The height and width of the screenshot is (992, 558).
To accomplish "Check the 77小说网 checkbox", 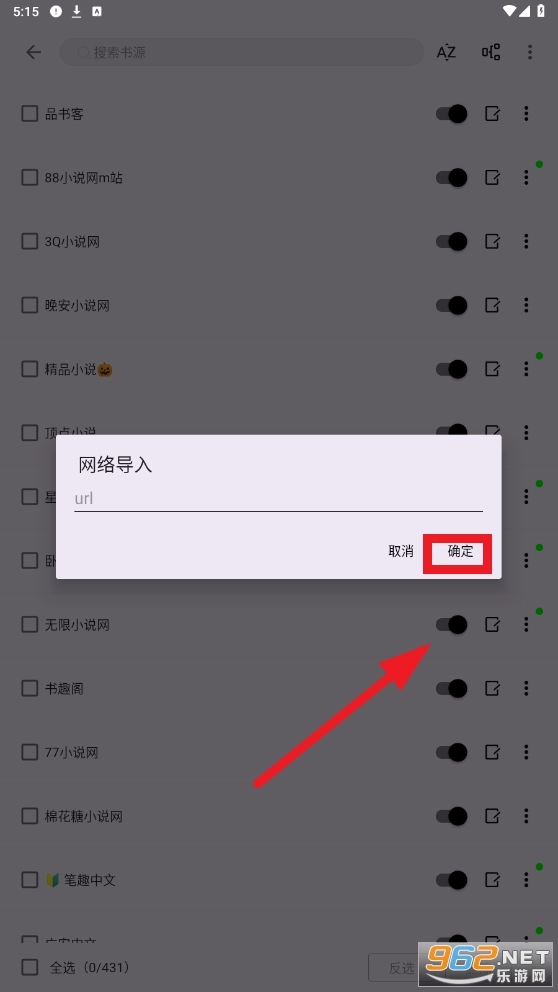I will [30, 752].
